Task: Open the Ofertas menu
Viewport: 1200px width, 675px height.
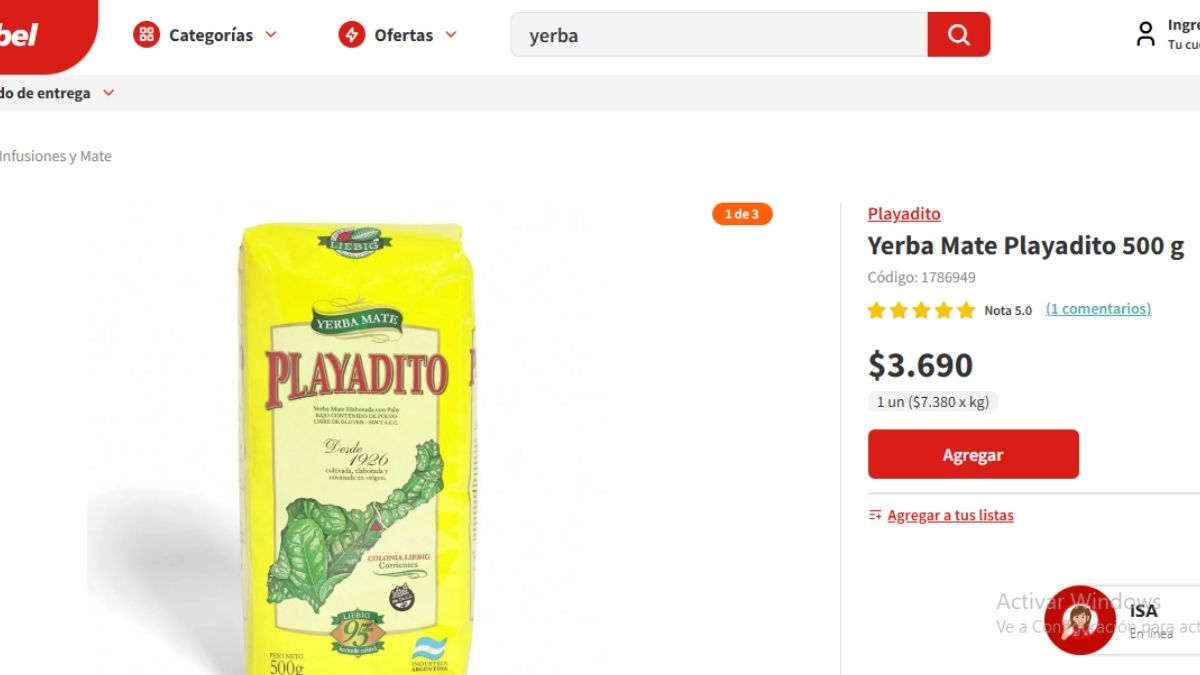Action: (x=404, y=33)
